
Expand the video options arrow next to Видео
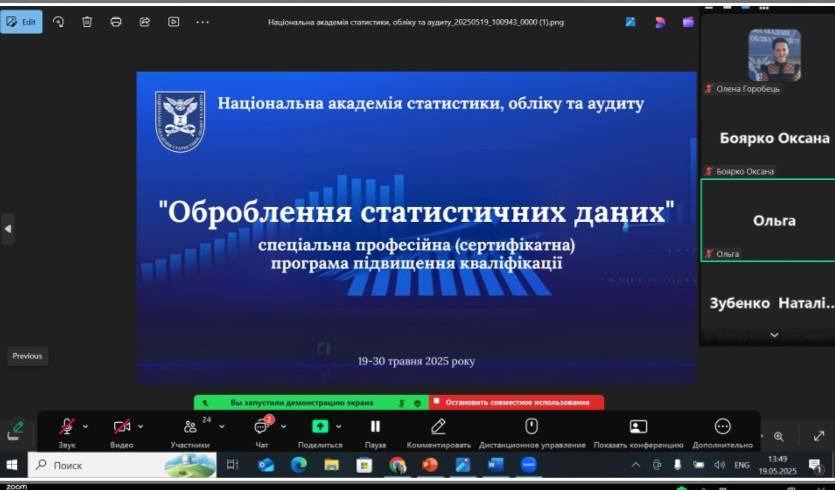pyautogui.click(x=141, y=426)
